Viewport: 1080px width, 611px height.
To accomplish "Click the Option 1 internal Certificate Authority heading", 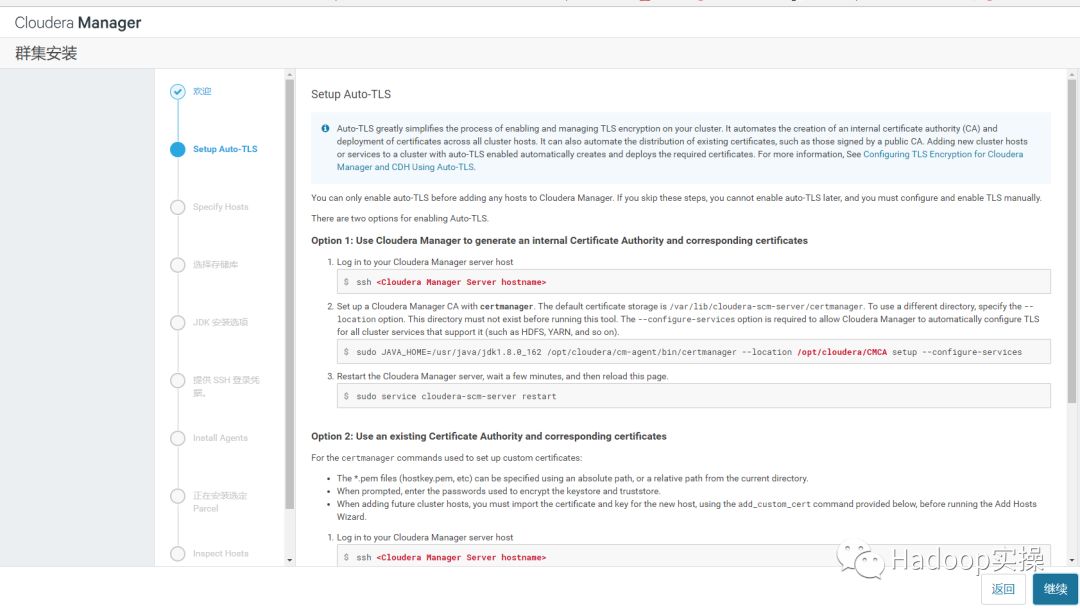I will click(559, 240).
